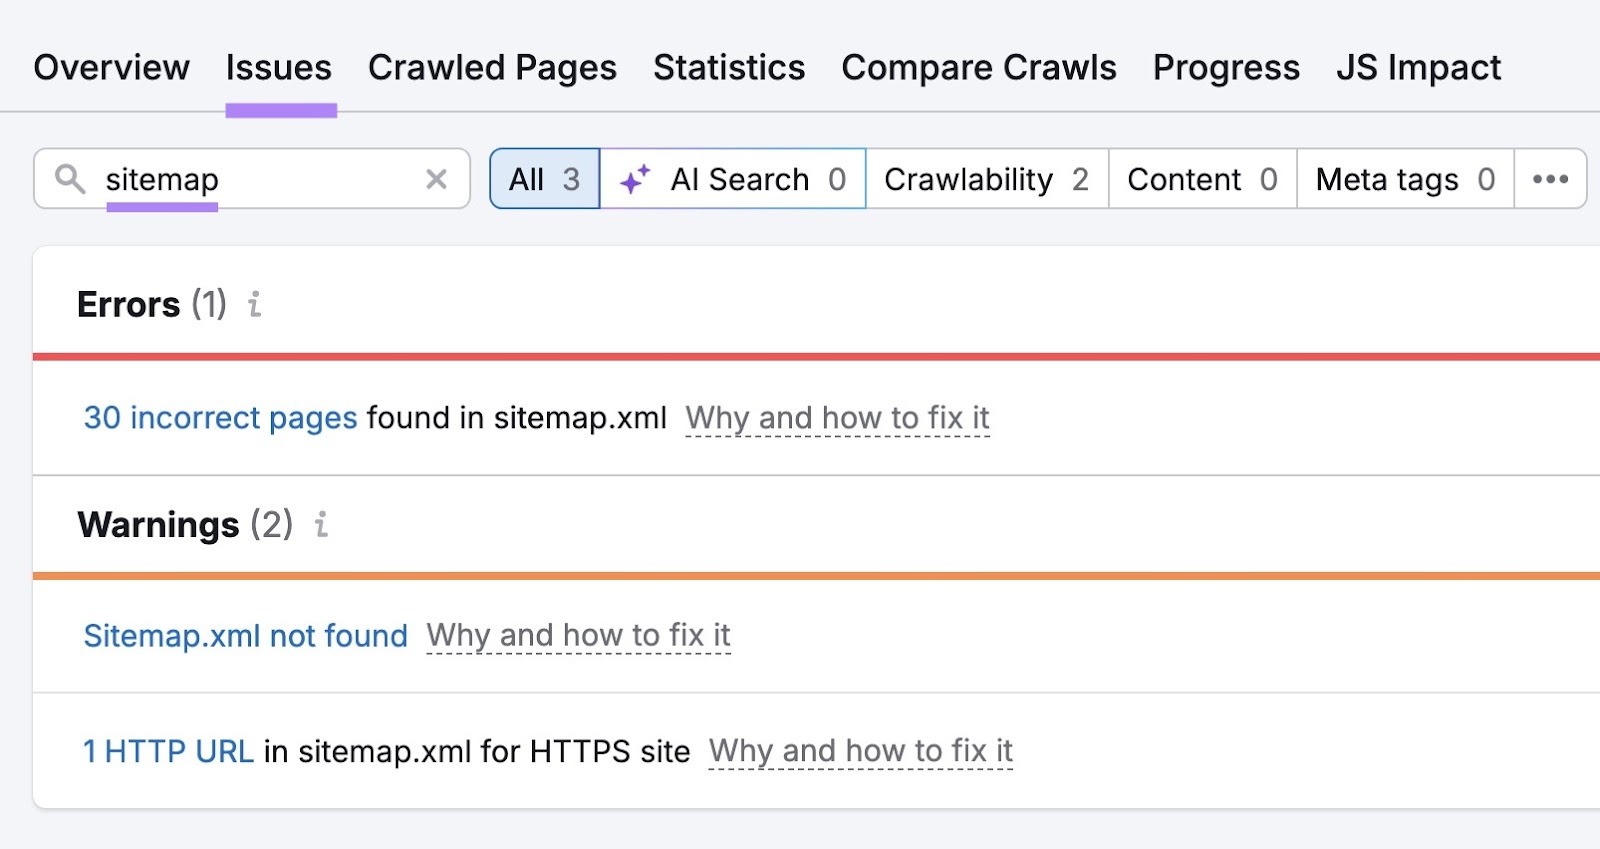
Task: Click the magnifying glass search icon
Action: (x=68, y=179)
